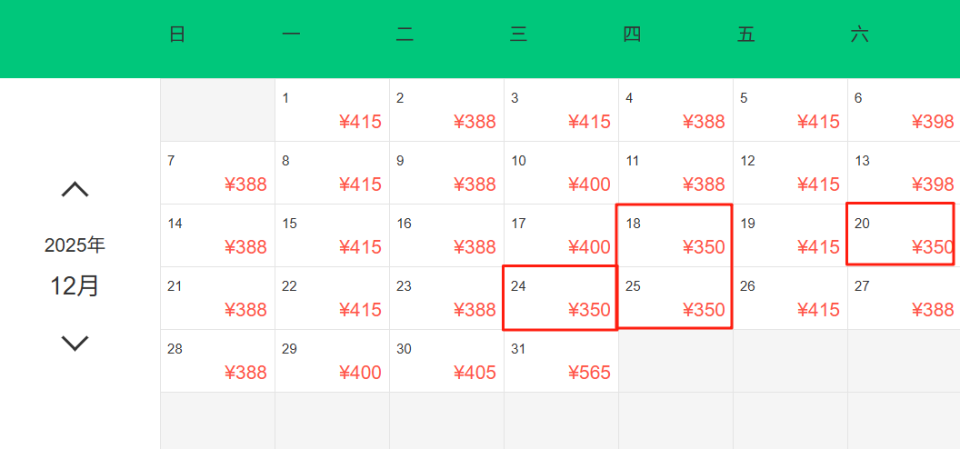Select December 25 priced ¥350
Screen dimensions: 960x449
(x=675, y=298)
